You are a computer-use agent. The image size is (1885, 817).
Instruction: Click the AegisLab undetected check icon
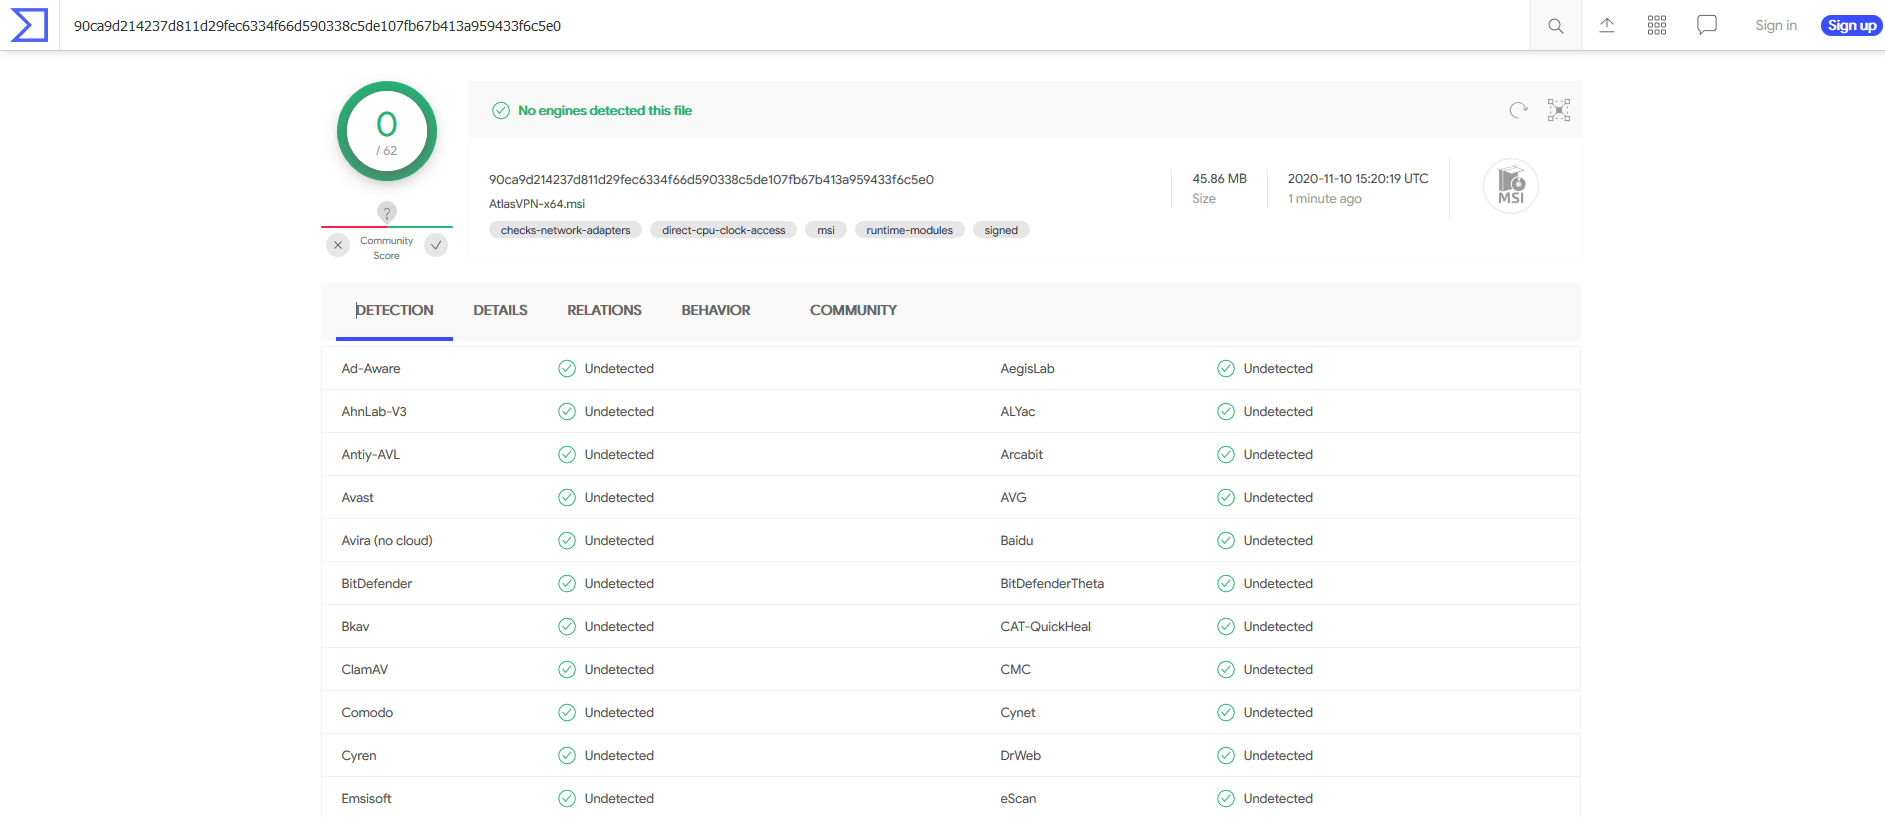1226,368
